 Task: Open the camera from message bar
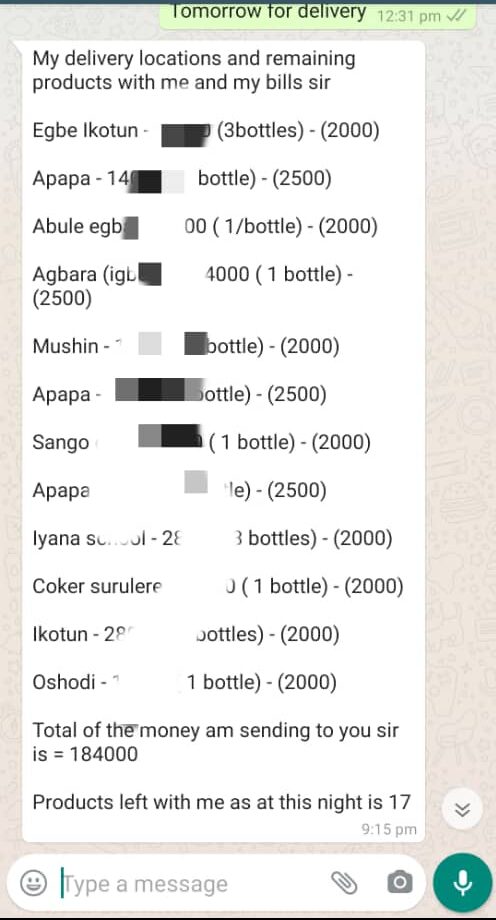[400, 882]
